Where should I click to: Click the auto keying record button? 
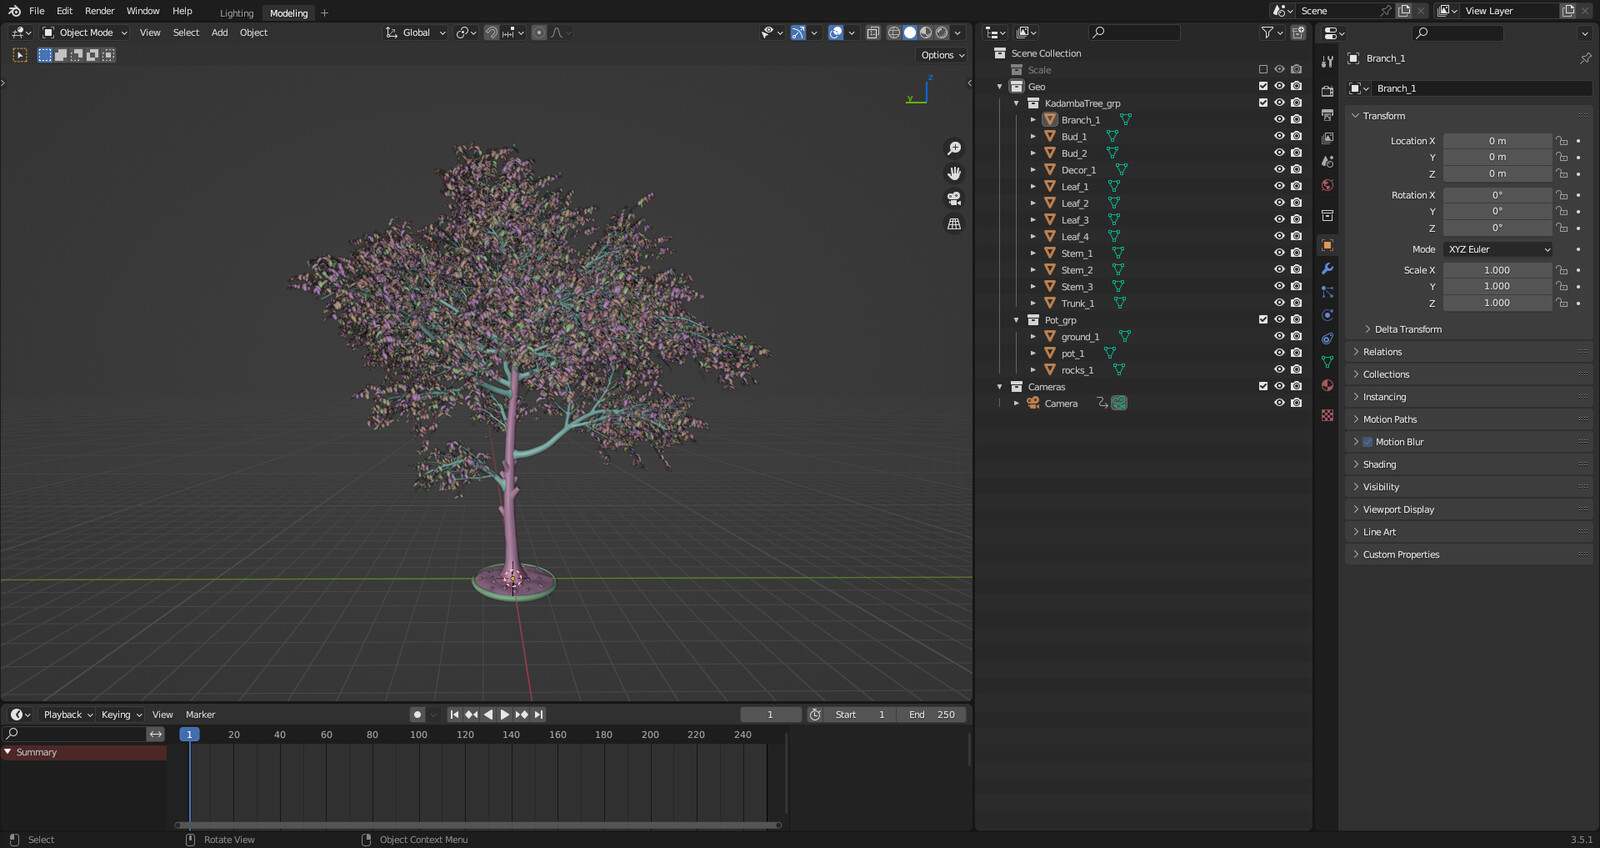coord(417,715)
